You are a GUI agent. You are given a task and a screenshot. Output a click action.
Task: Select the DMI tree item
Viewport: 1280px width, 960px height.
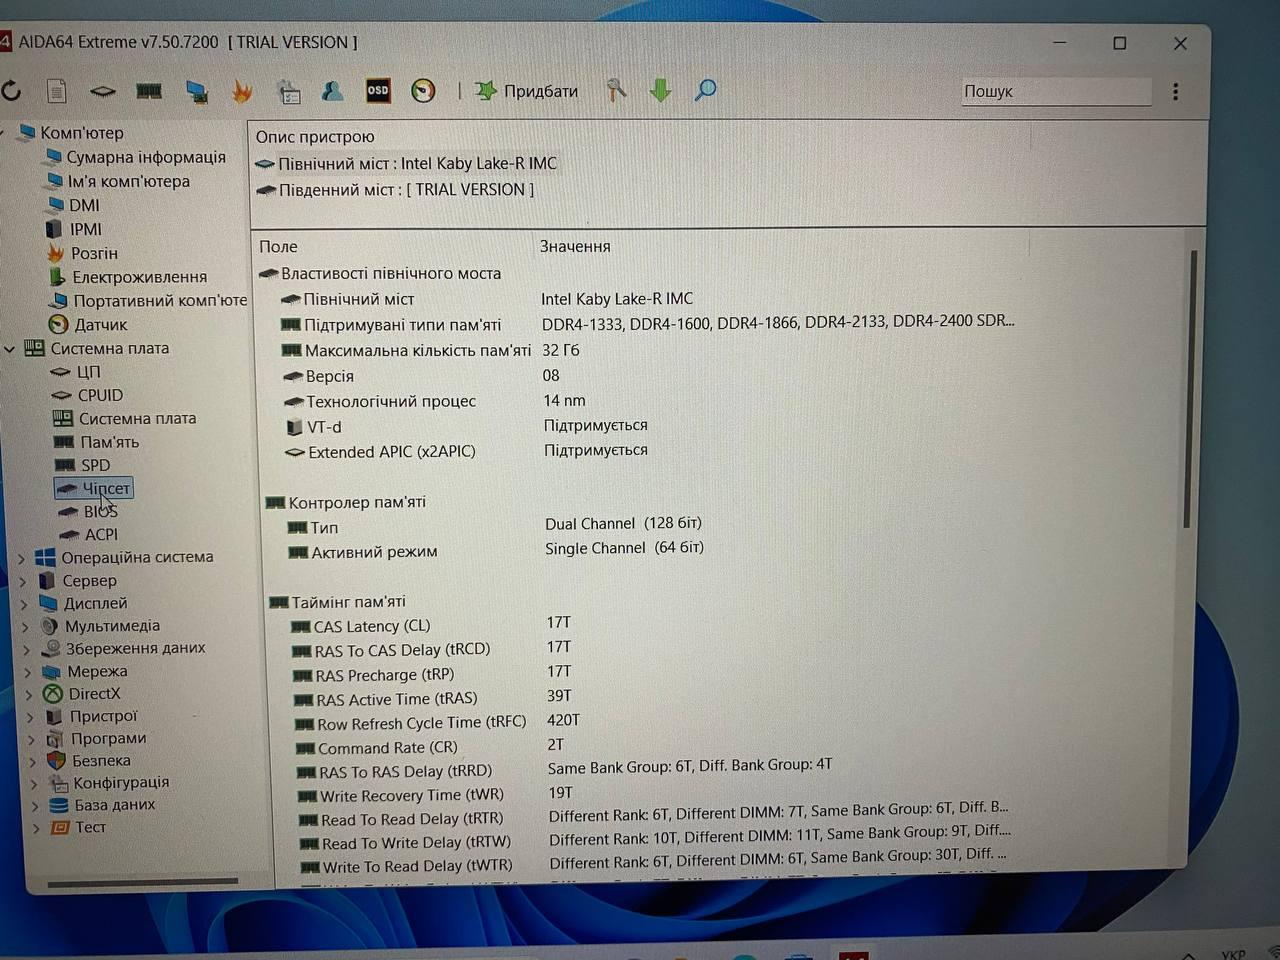[84, 205]
